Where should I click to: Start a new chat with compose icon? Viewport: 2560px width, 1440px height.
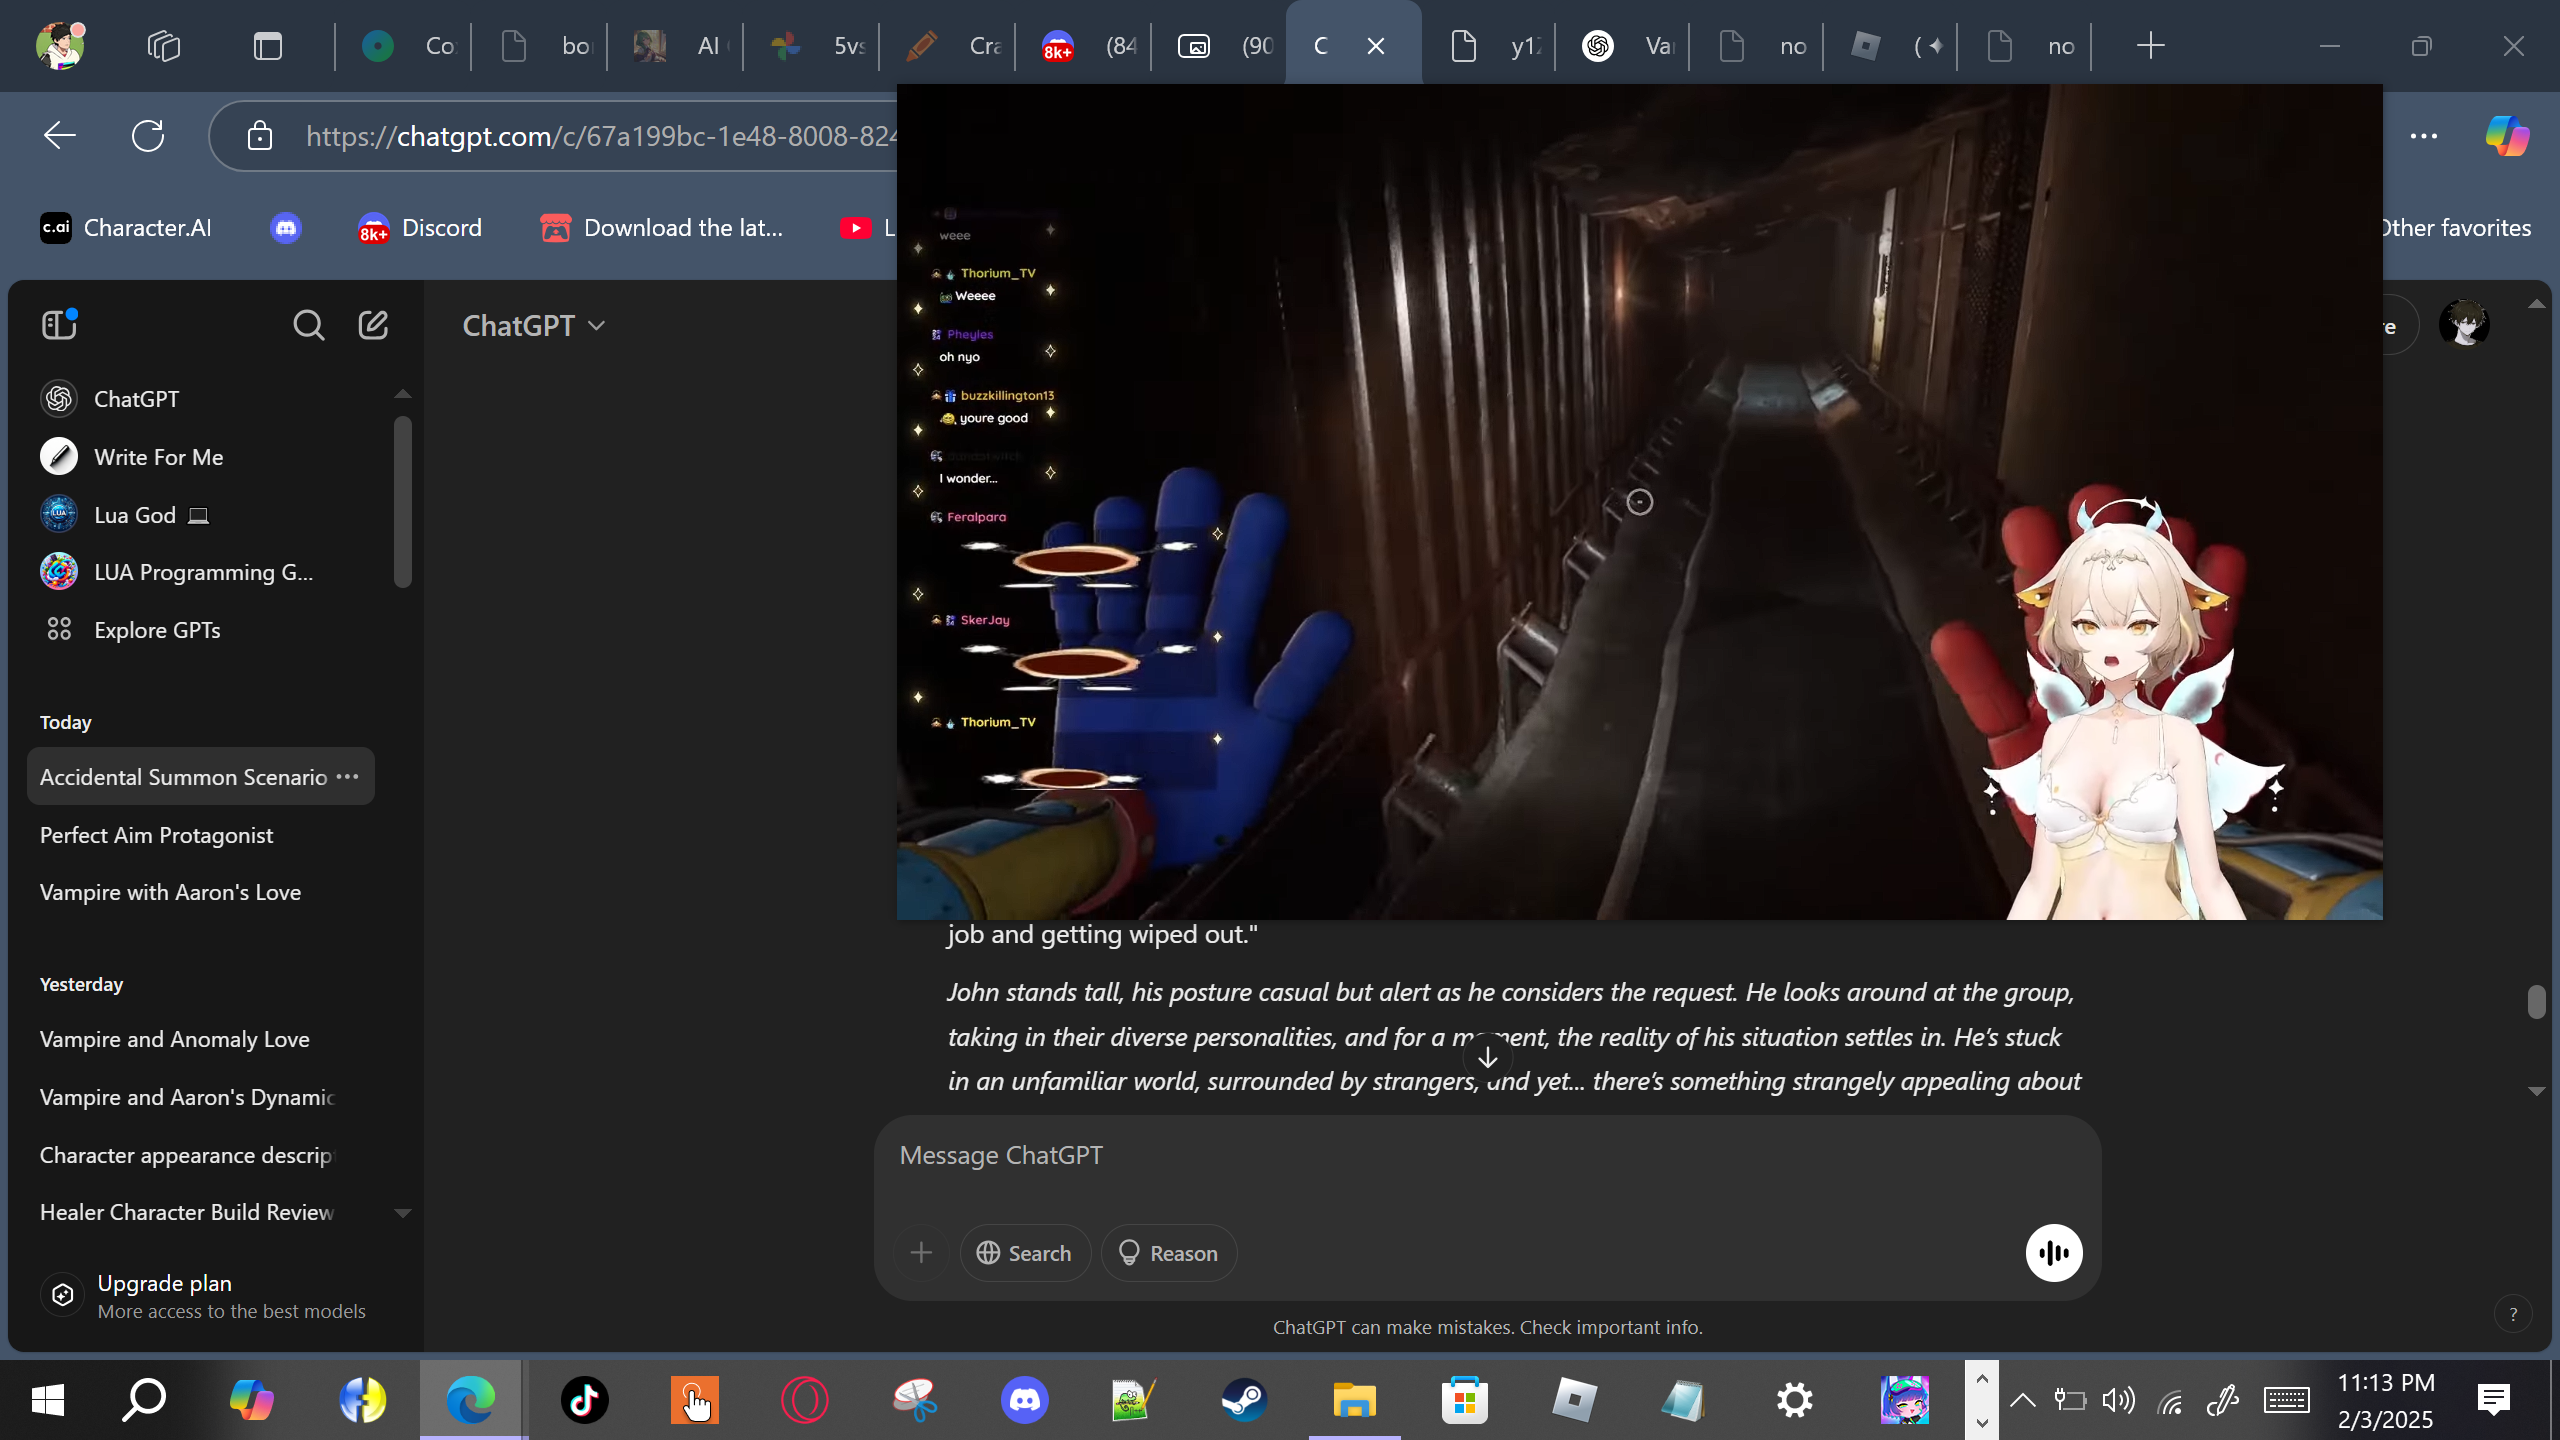373,325
